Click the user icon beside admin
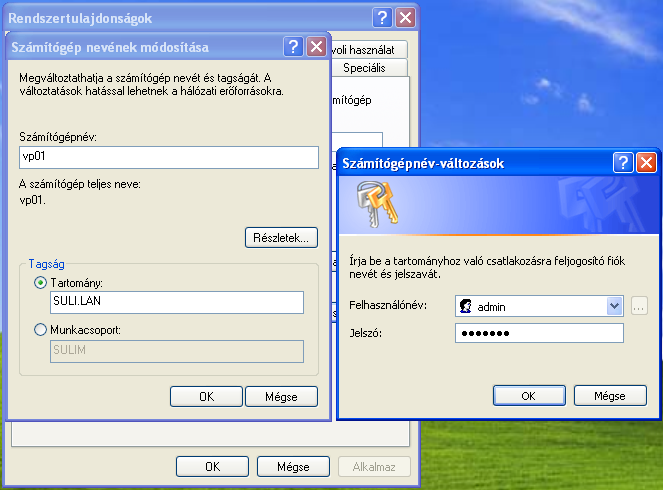 point(465,305)
